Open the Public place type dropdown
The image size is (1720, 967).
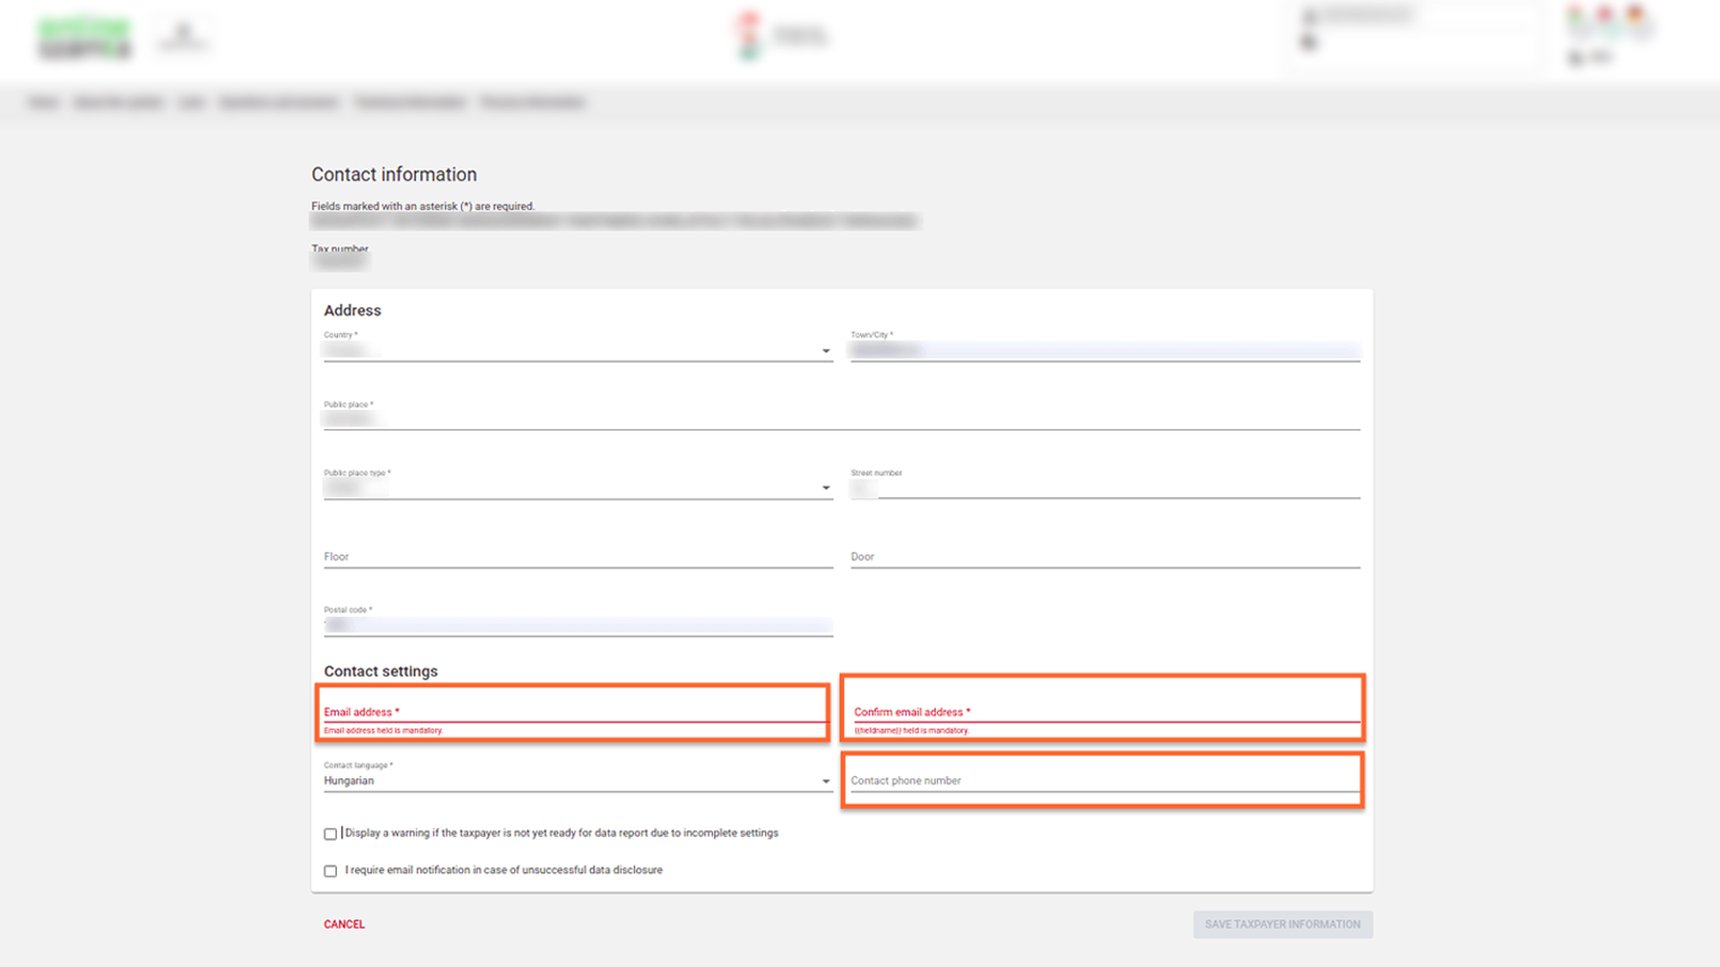click(826, 487)
